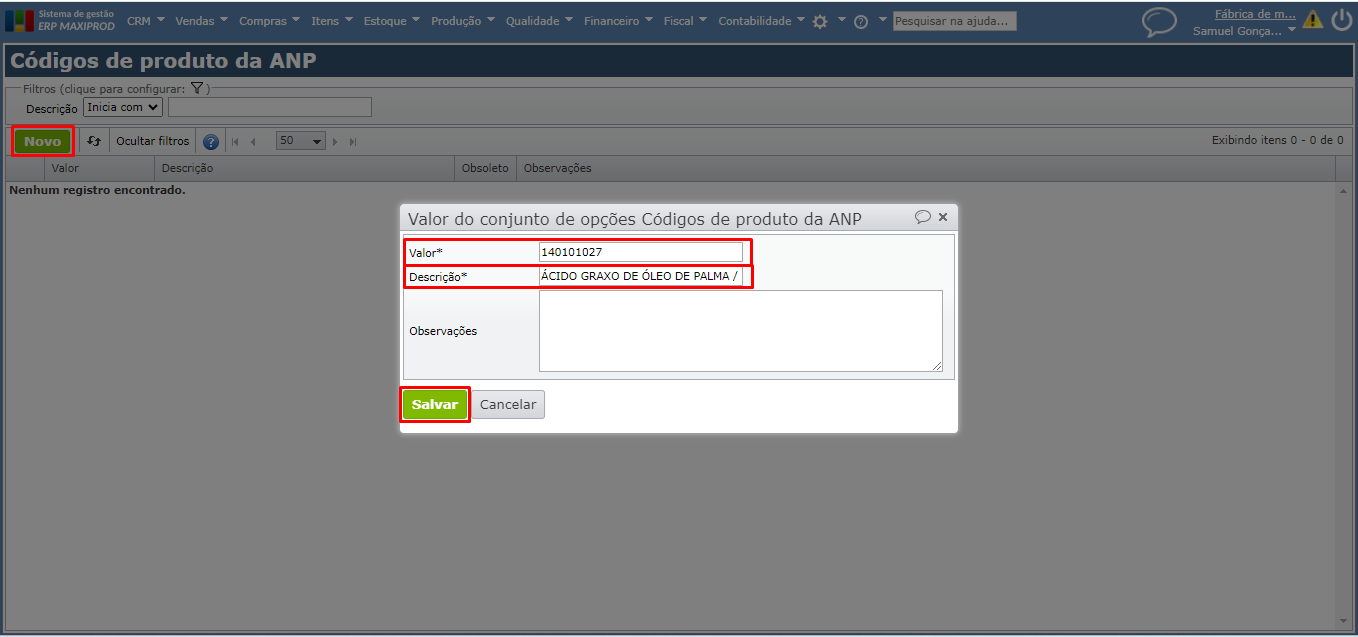Open the Fiscal menu

point(685,21)
